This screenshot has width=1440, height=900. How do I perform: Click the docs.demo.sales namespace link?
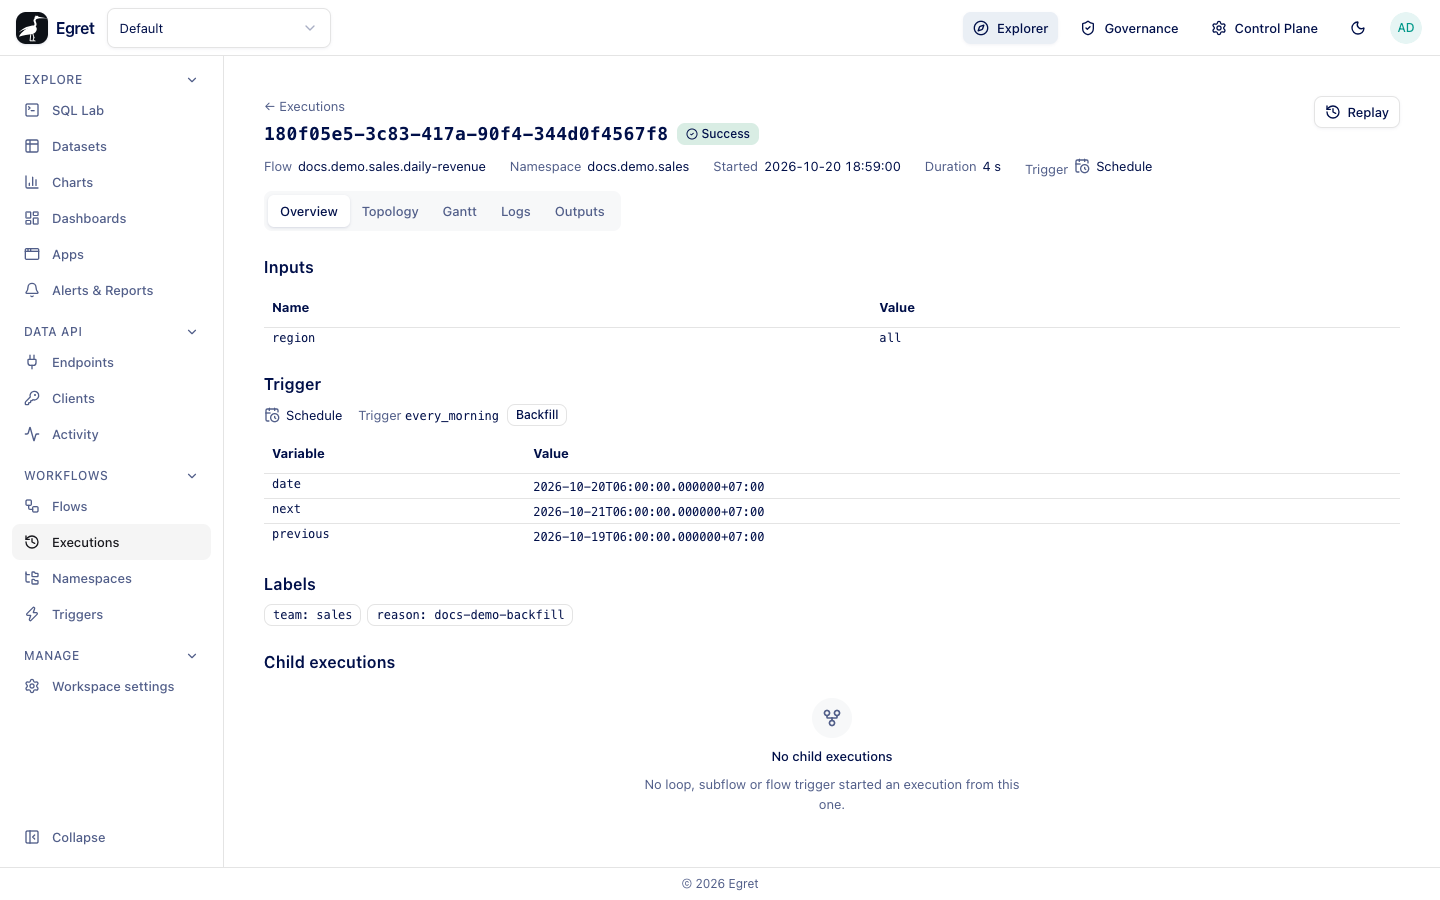[638, 167]
